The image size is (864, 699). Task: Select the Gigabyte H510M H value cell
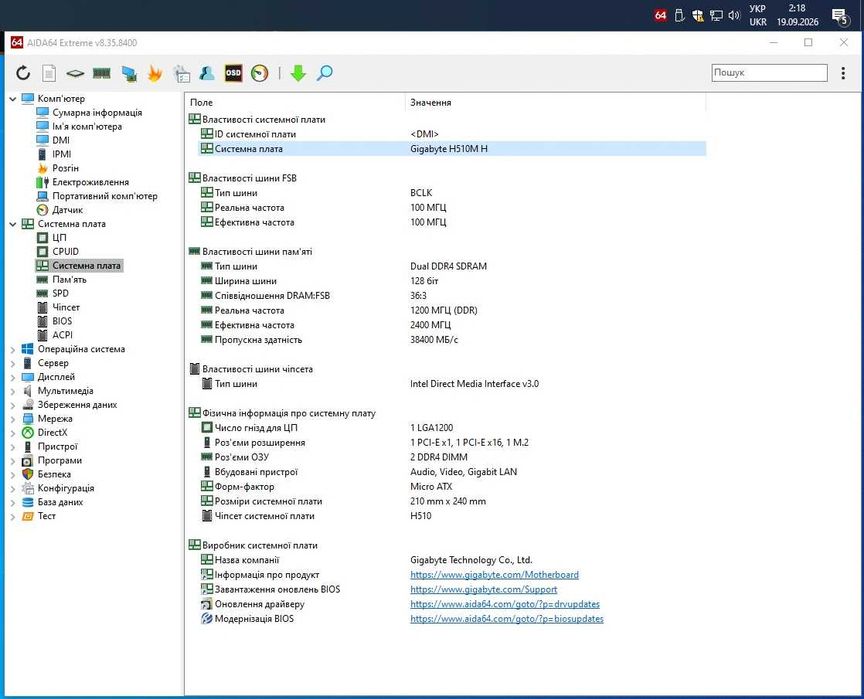[x=449, y=149]
